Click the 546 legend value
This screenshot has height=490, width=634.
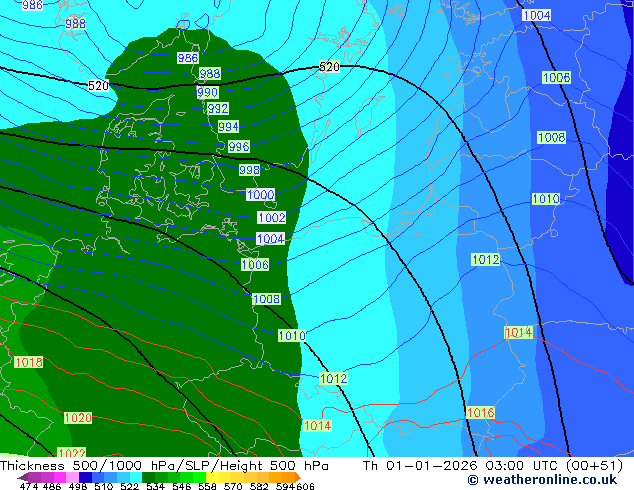tap(181, 486)
